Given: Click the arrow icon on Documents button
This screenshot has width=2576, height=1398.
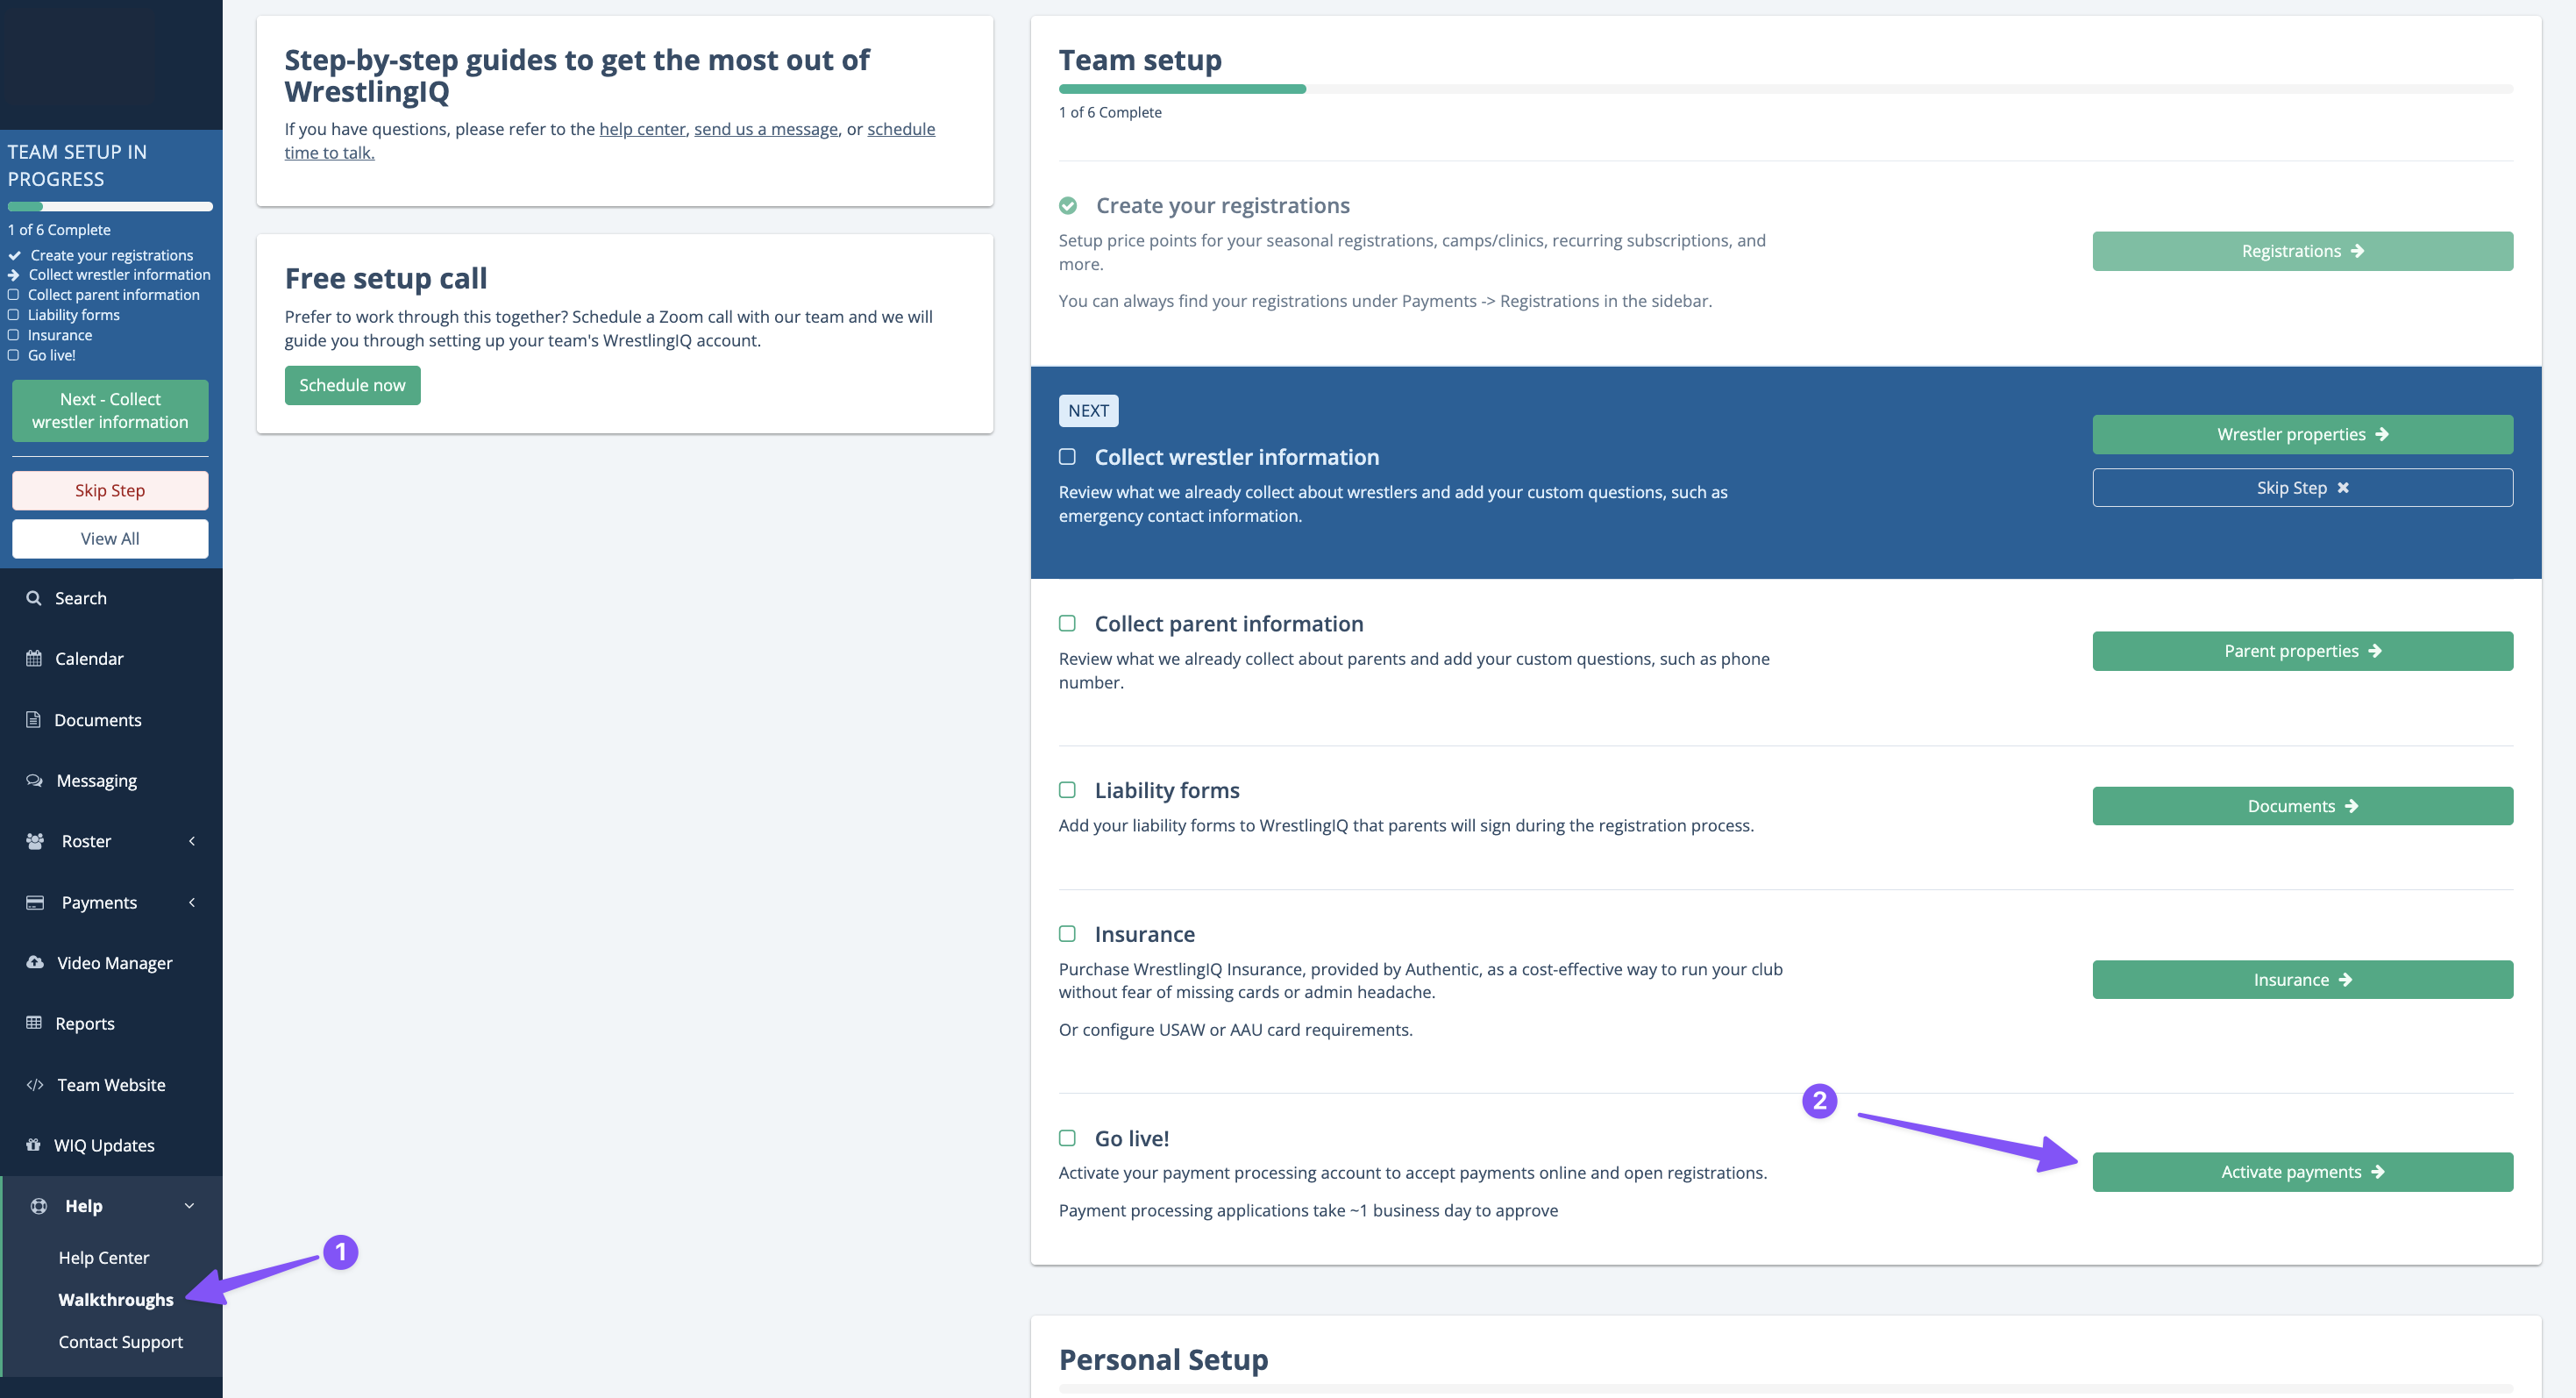Looking at the screenshot, I should click(x=2352, y=806).
